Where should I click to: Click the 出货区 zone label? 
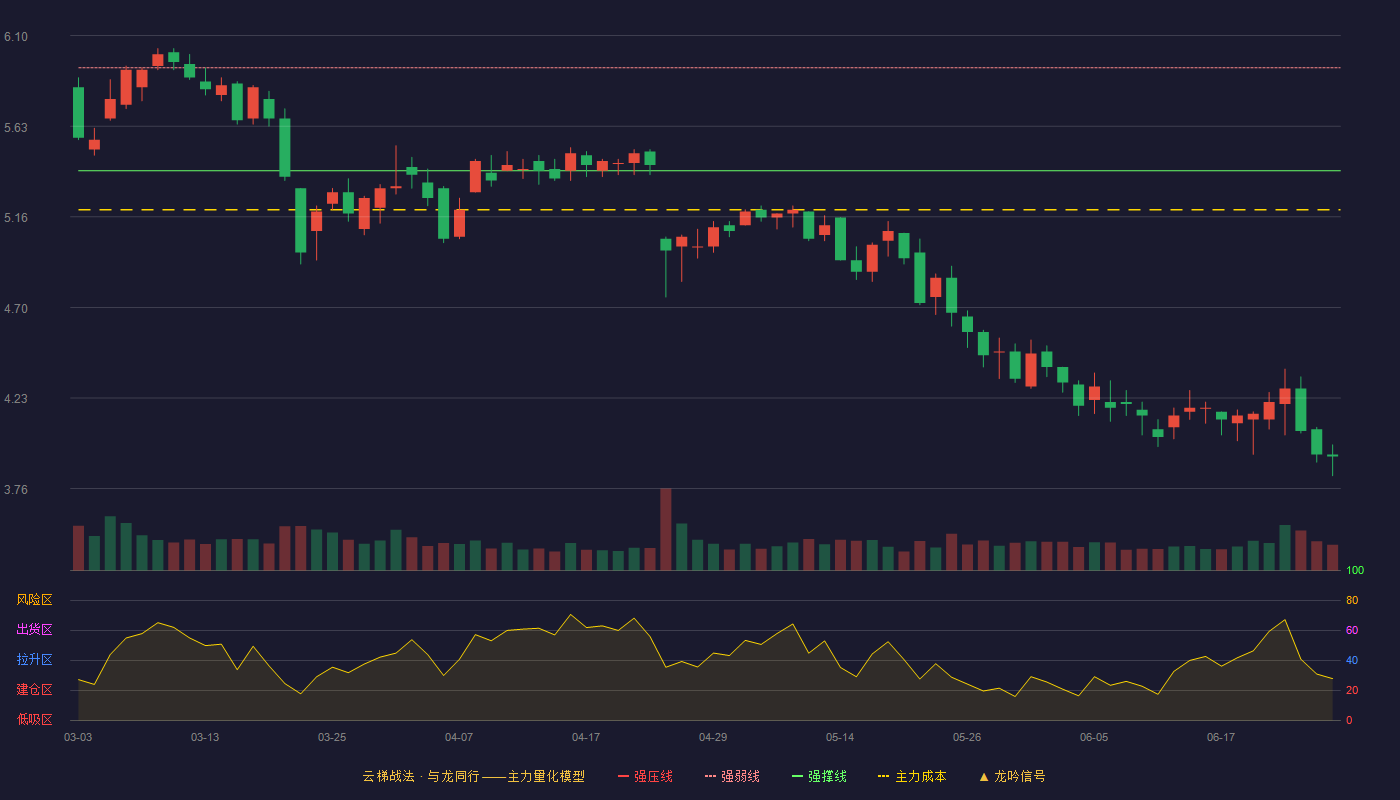coord(34,630)
